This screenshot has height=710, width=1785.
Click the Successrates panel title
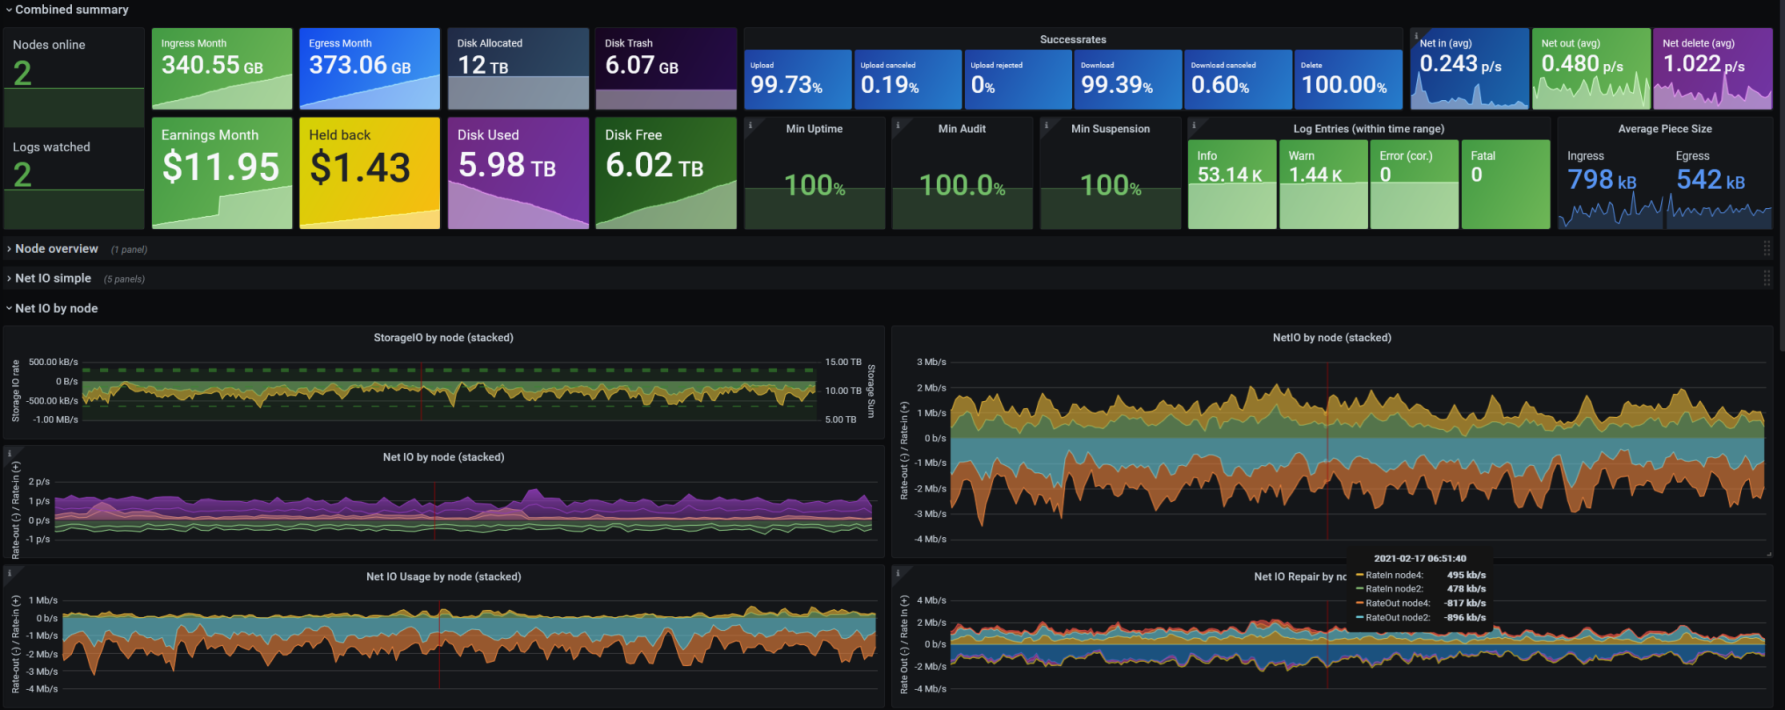point(1073,40)
